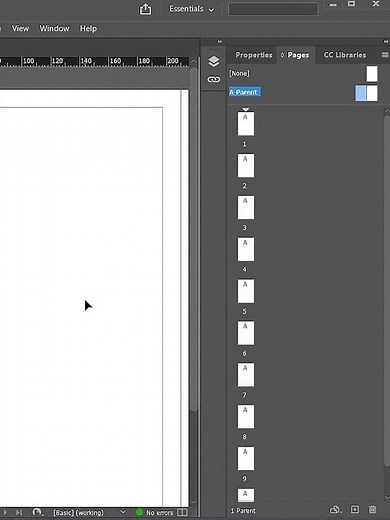Click Pages panel scroll down arrow
Image resolution: width=390 pixels, height=520 pixels.
pos(387,496)
